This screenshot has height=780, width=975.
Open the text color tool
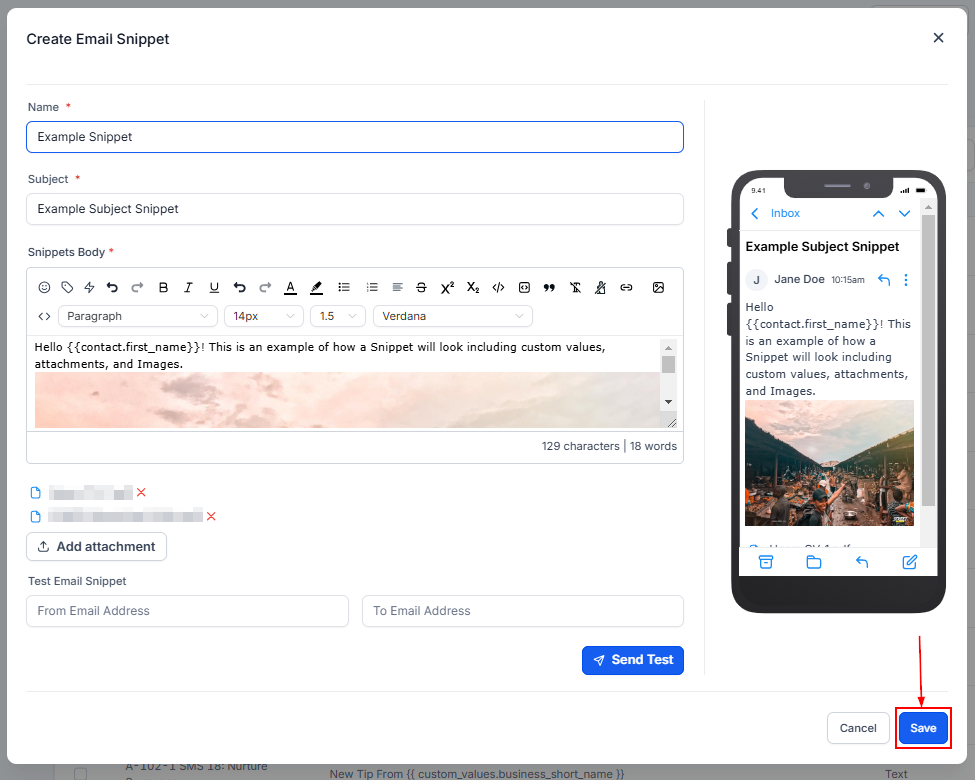[290, 287]
